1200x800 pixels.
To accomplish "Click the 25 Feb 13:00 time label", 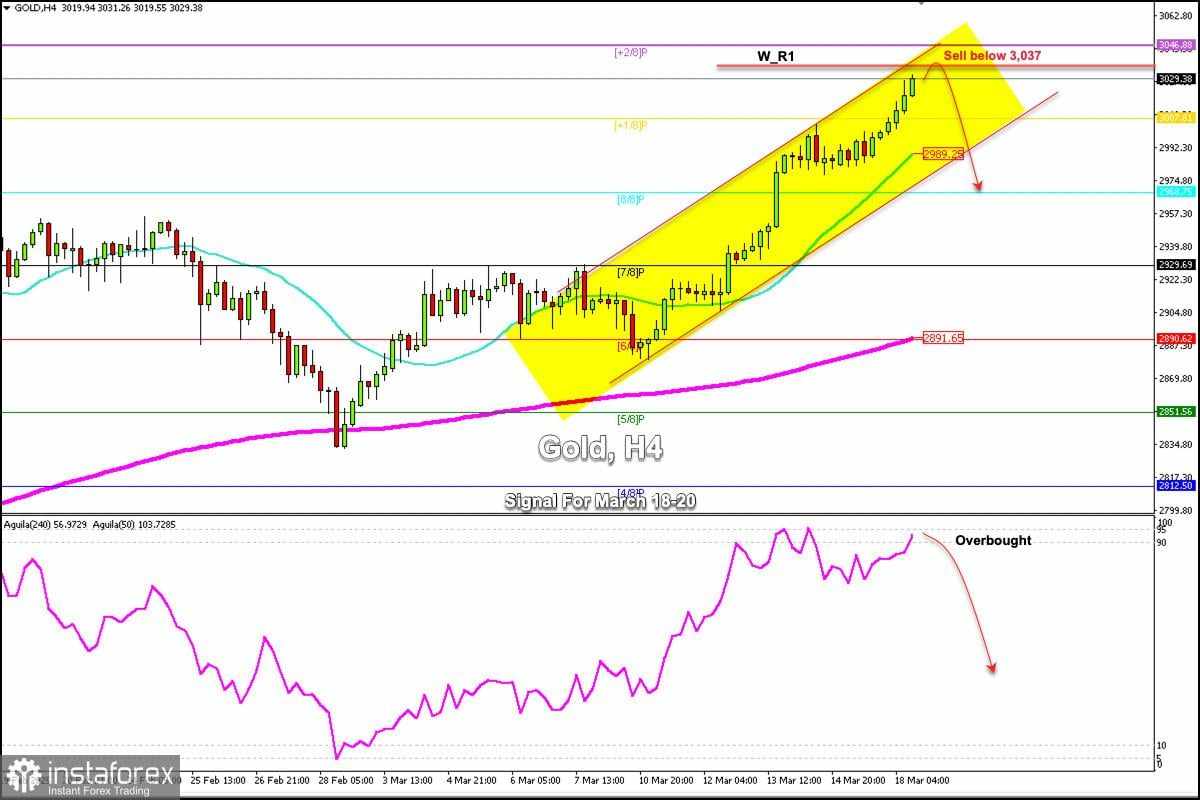I will tap(216, 779).
